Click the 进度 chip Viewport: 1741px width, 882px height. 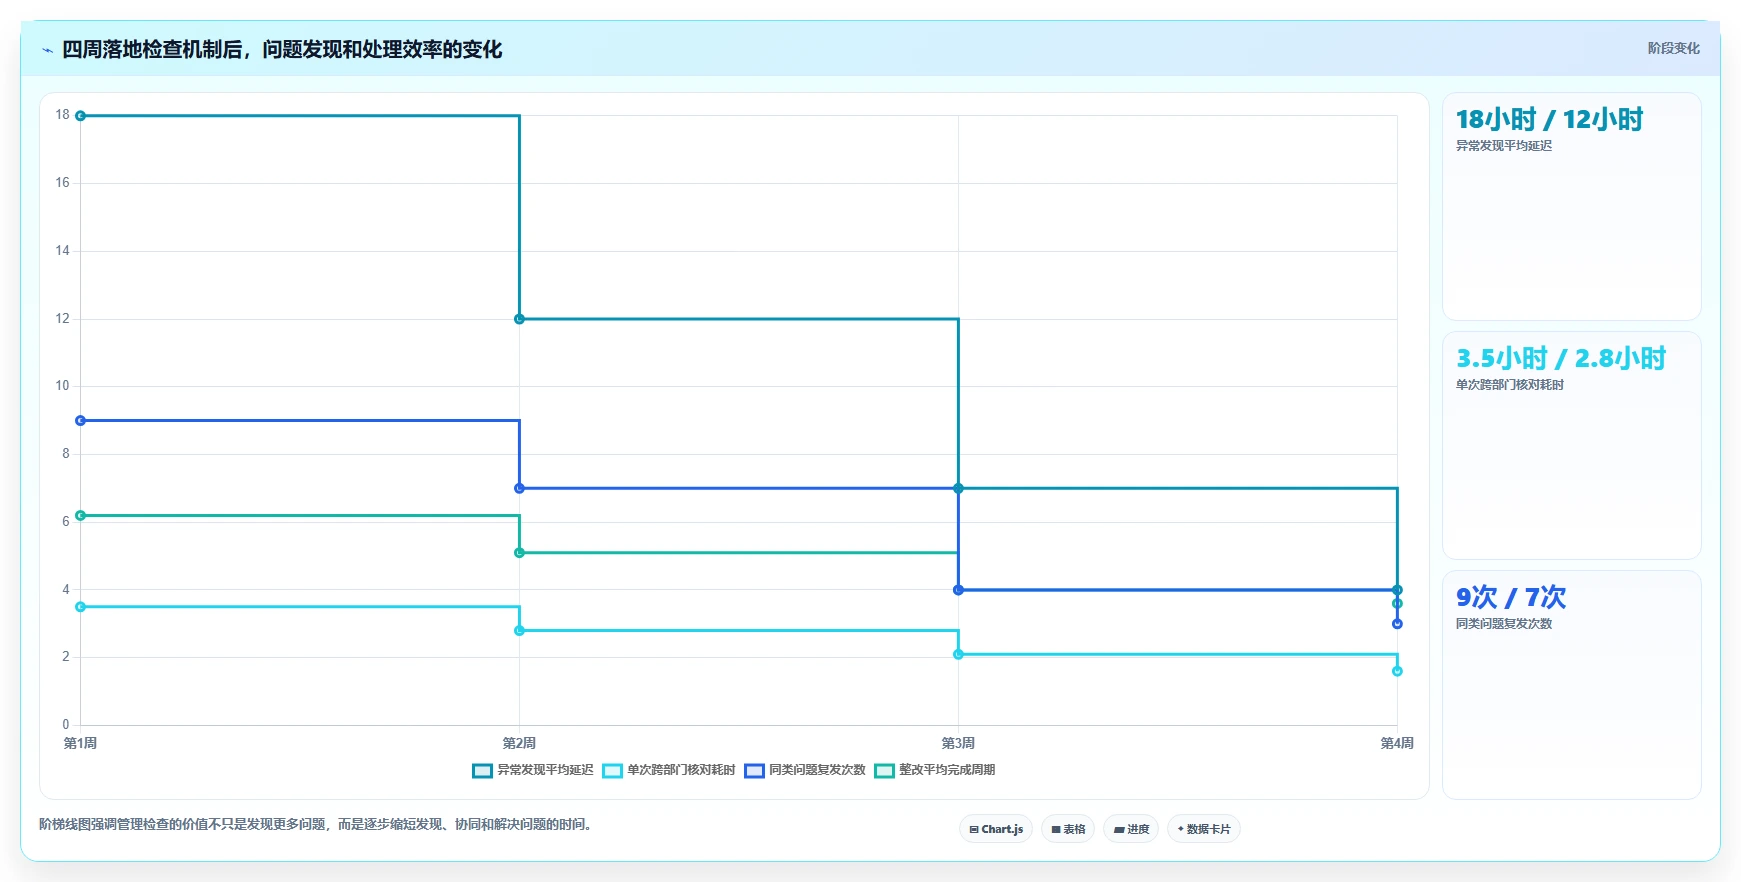(1131, 829)
